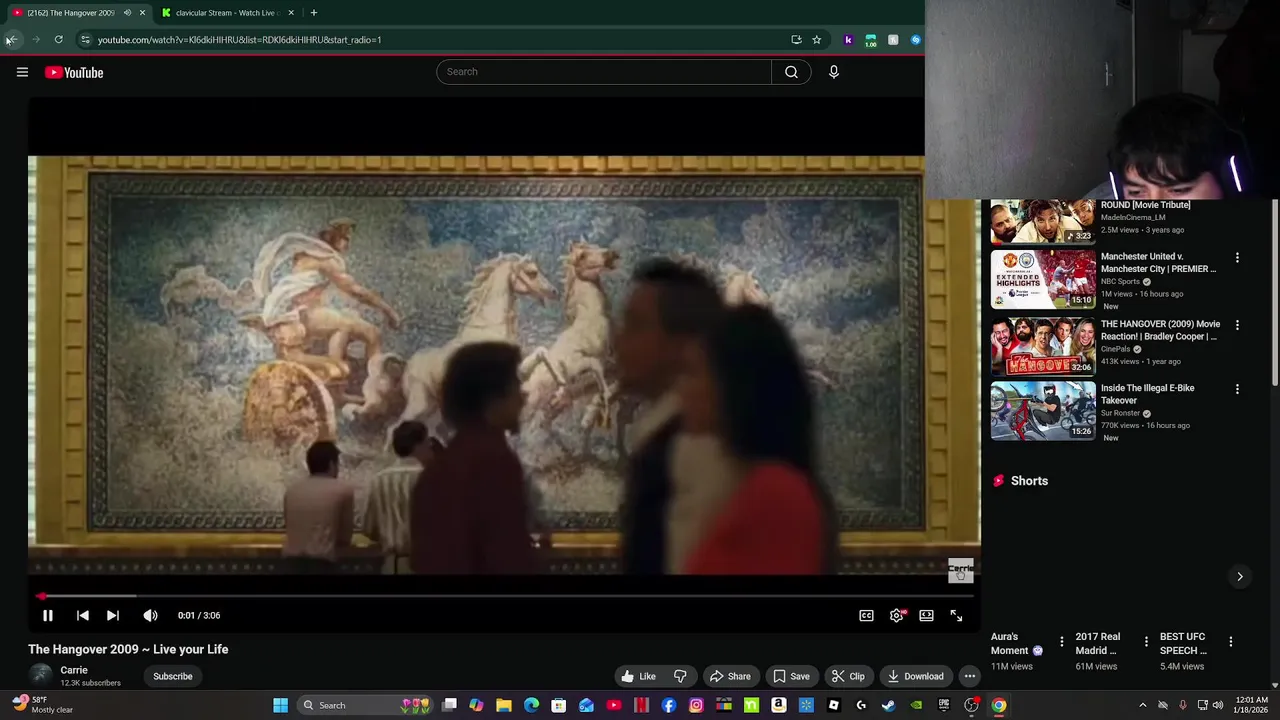1280x720 pixels.
Task: Open more actions ellipsis below video
Action: (x=969, y=676)
